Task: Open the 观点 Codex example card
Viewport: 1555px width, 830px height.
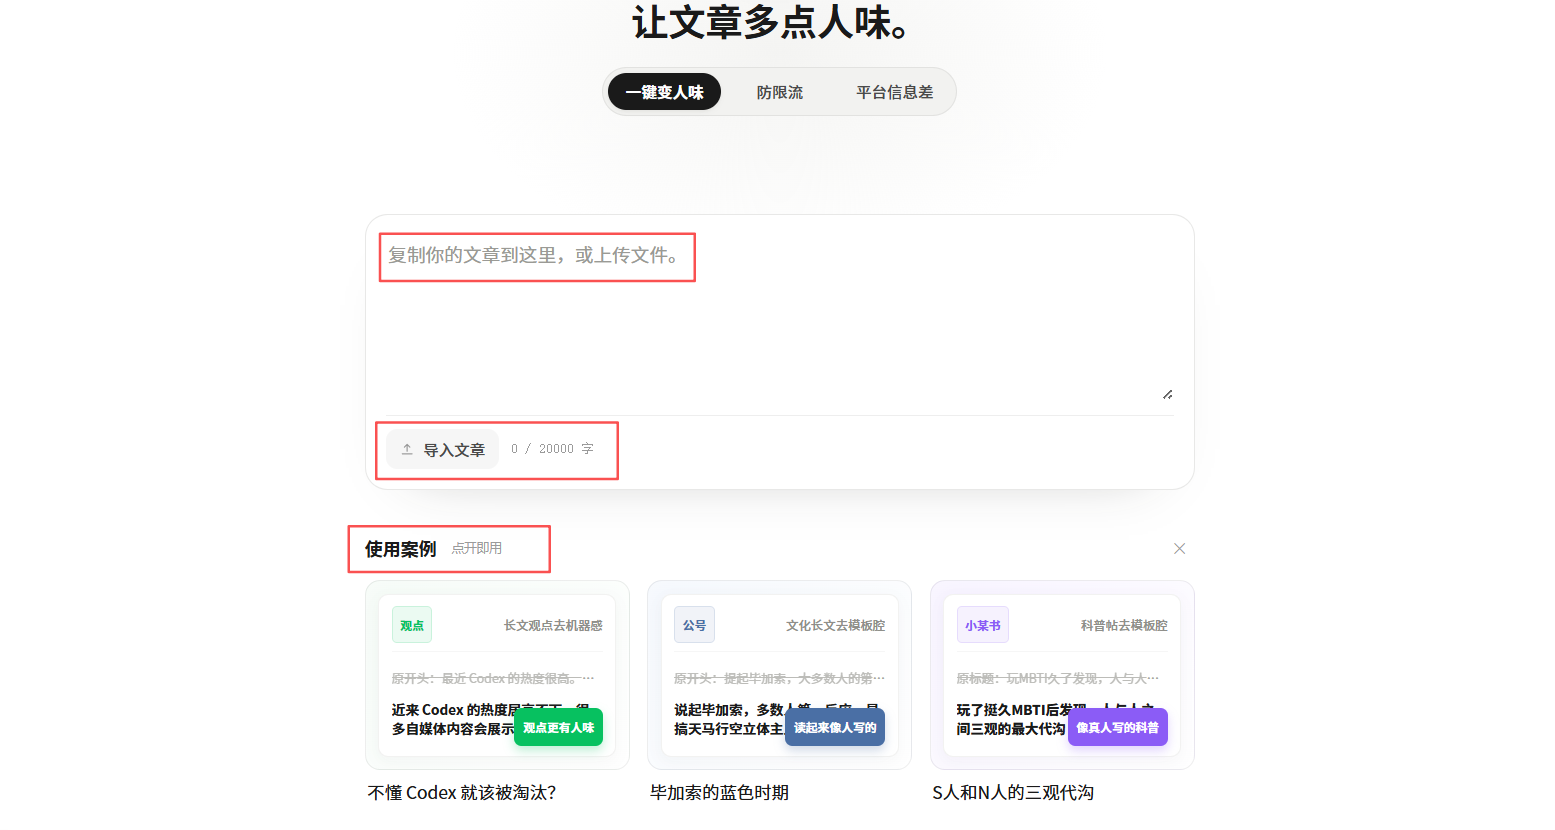Action: point(497,675)
